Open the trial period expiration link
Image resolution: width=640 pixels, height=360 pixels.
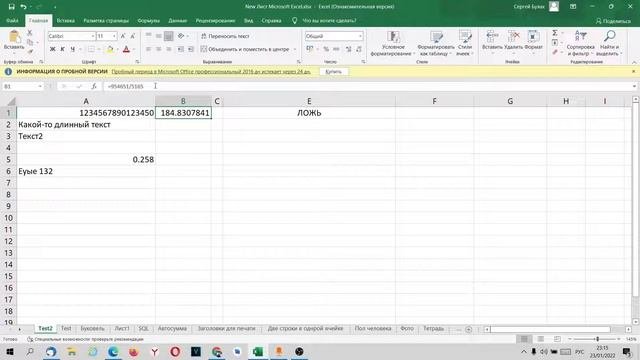pyautogui.click(x=211, y=71)
